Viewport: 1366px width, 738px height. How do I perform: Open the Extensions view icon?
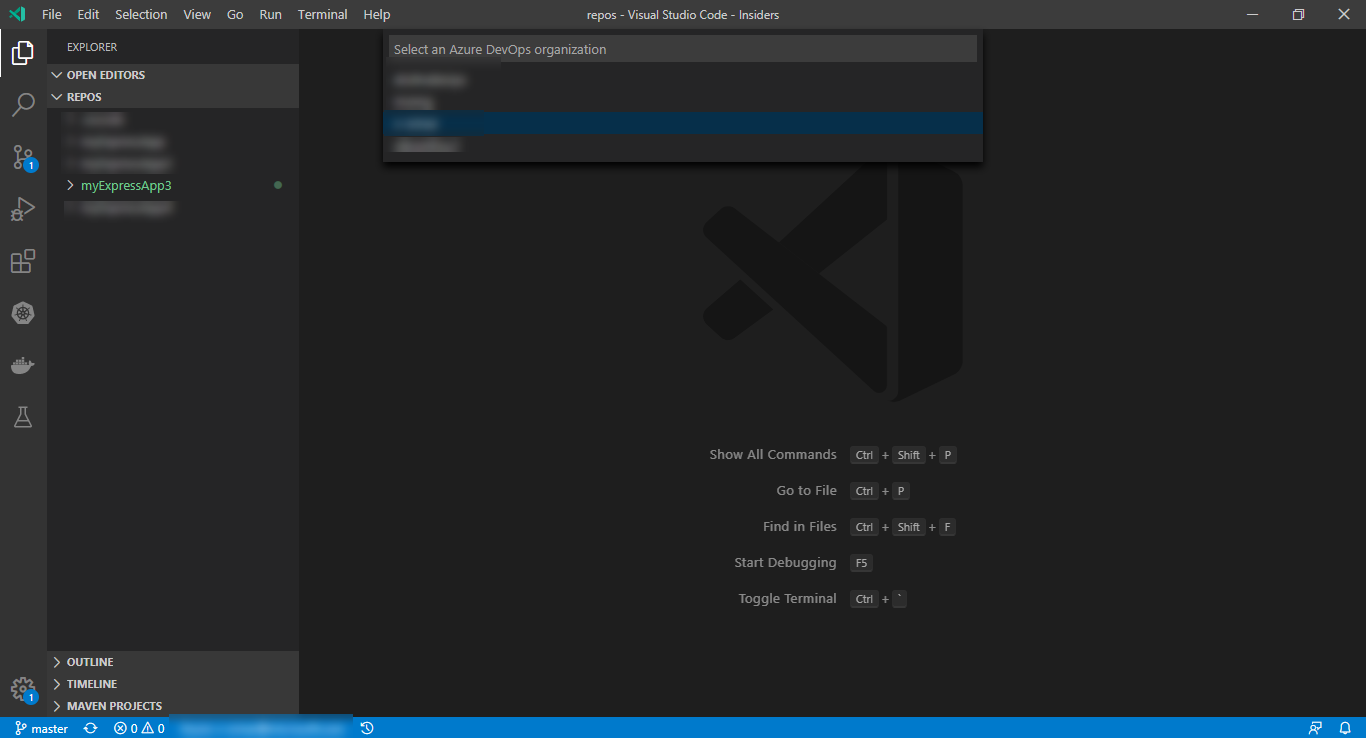23,261
